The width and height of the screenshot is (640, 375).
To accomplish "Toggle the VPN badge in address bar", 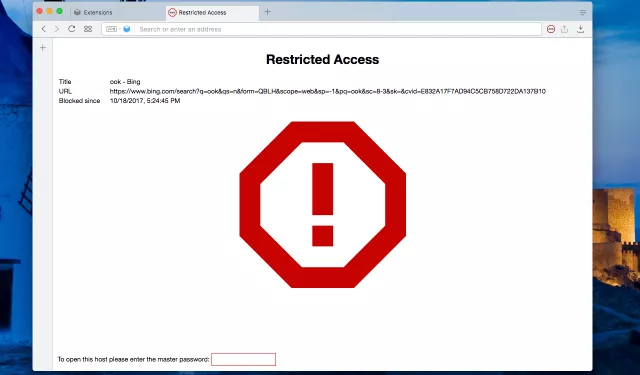I will tap(111, 29).
